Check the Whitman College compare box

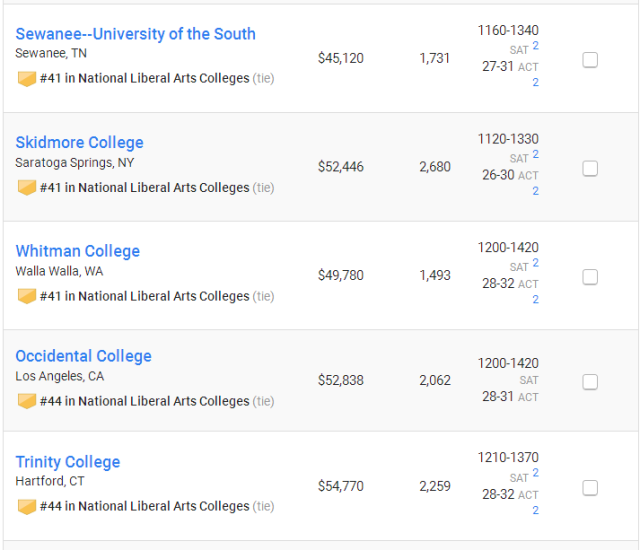tap(590, 277)
